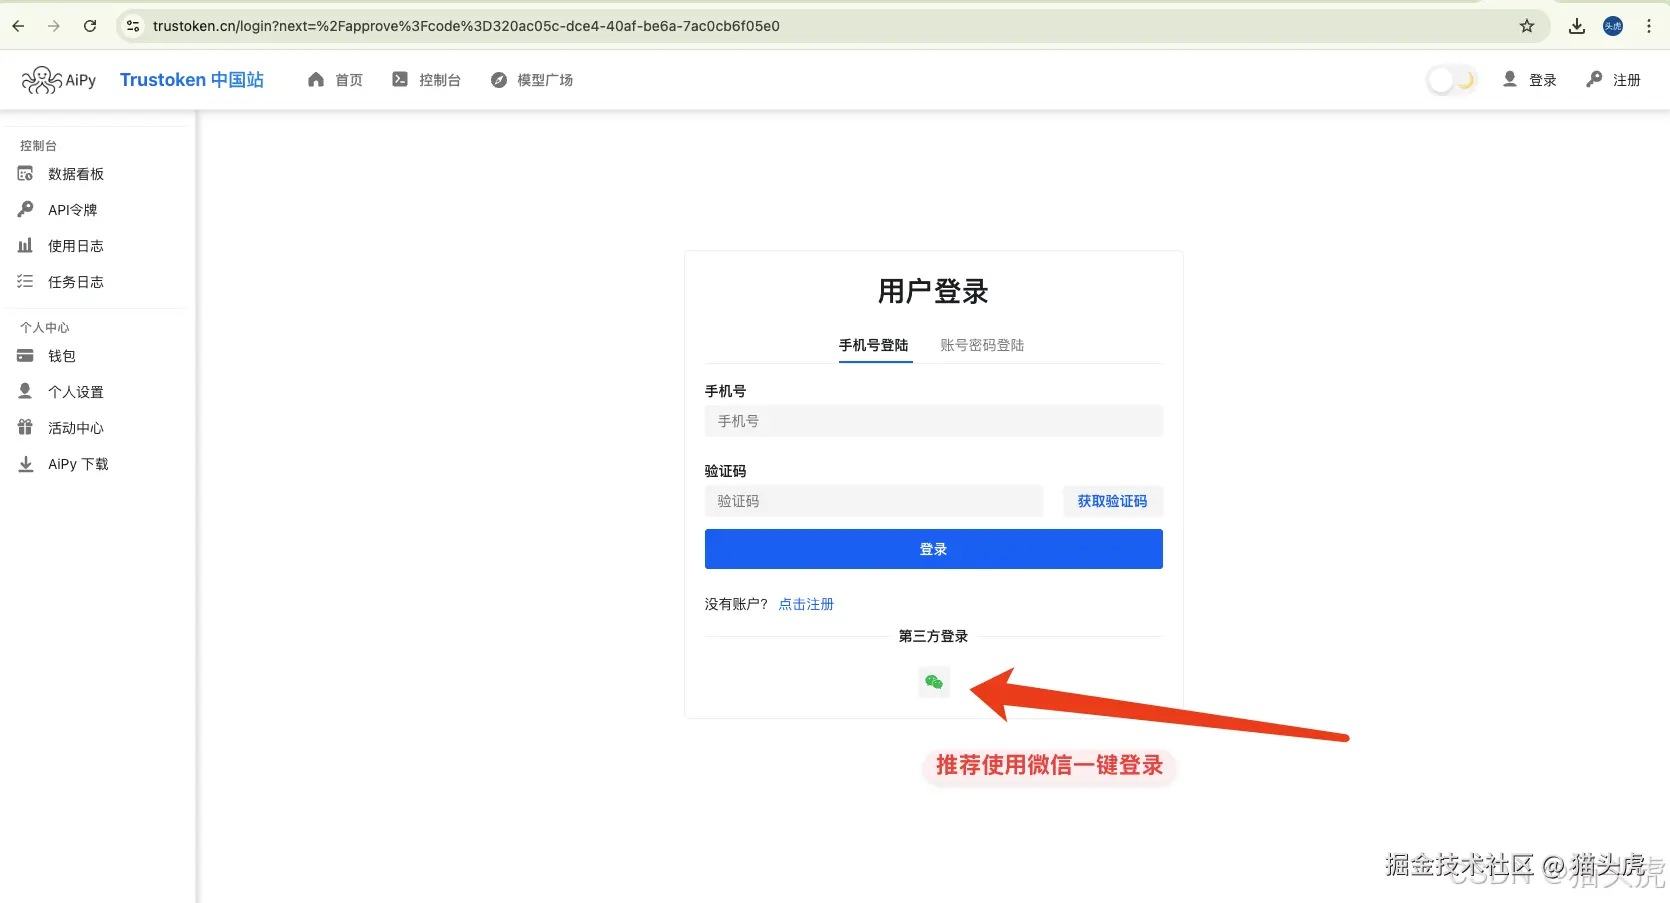Bookmark this page with the star icon

pyautogui.click(x=1527, y=26)
